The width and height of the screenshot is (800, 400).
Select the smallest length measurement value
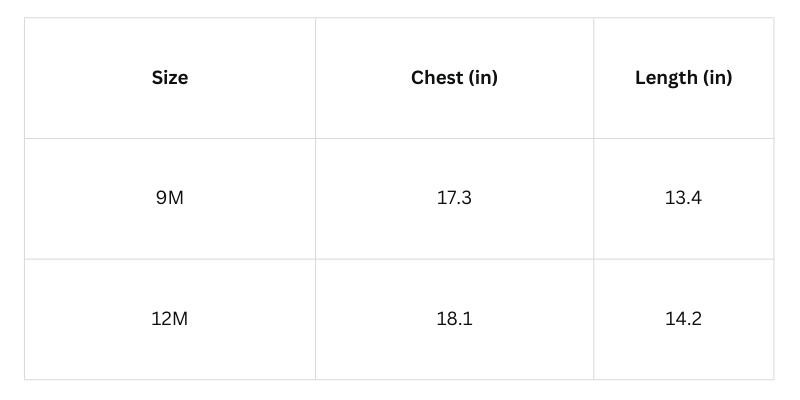click(x=683, y=198)
